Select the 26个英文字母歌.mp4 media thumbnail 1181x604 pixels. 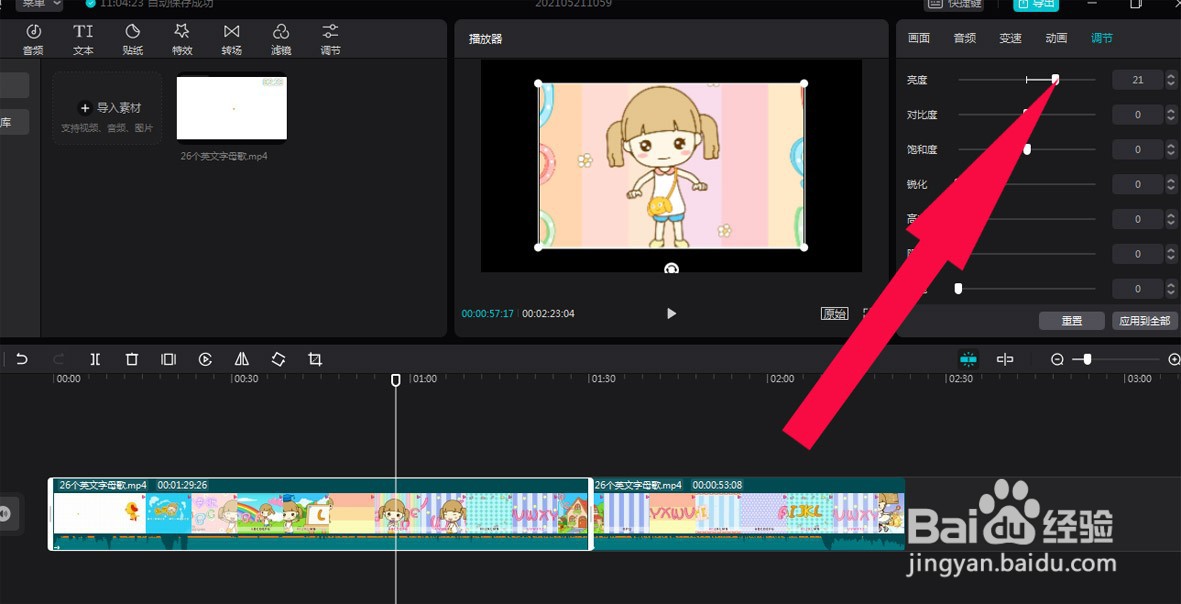click(231, 107)
